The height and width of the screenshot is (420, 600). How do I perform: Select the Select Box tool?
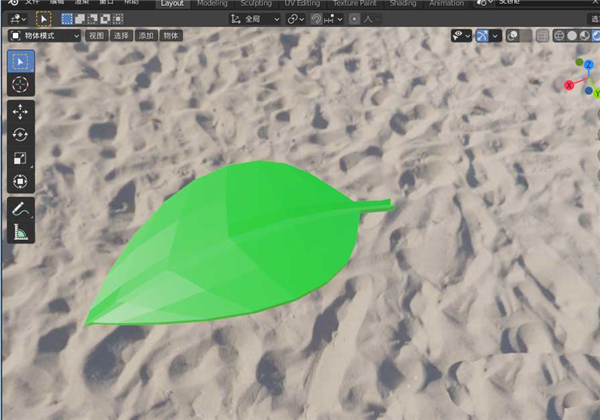click(x=21, y=62)
